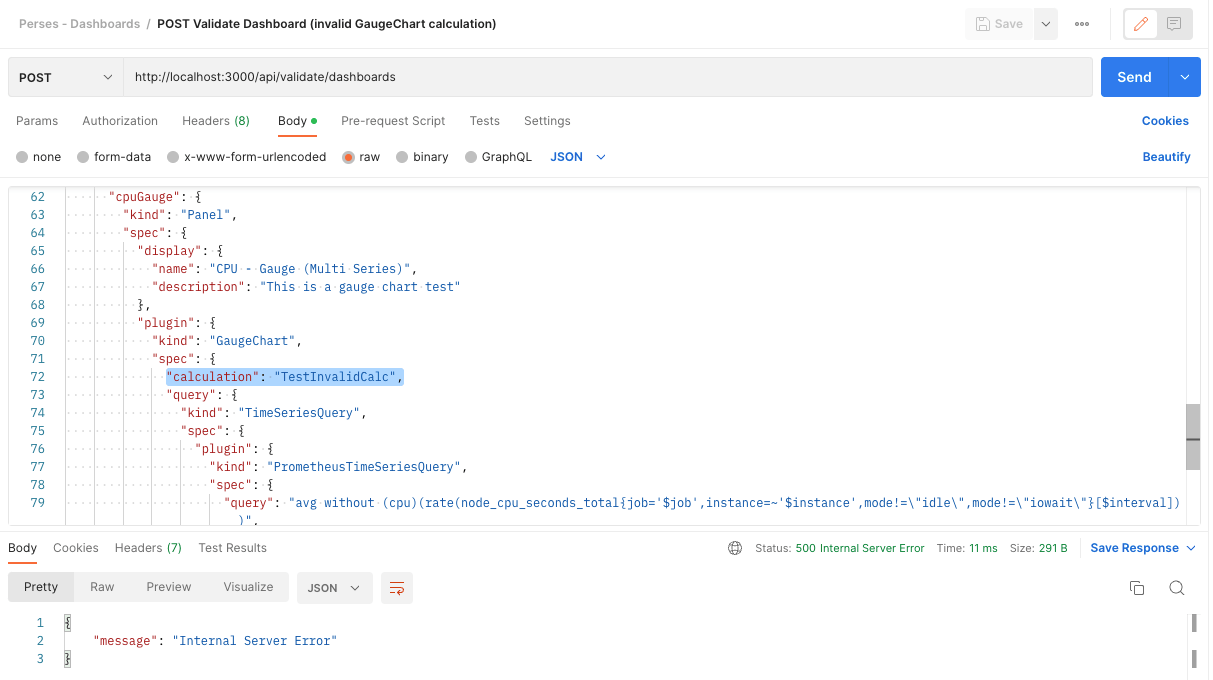The width and height of the screenshot is (1213, 680).
Task: Select the Raw response view
Action: 102,587
